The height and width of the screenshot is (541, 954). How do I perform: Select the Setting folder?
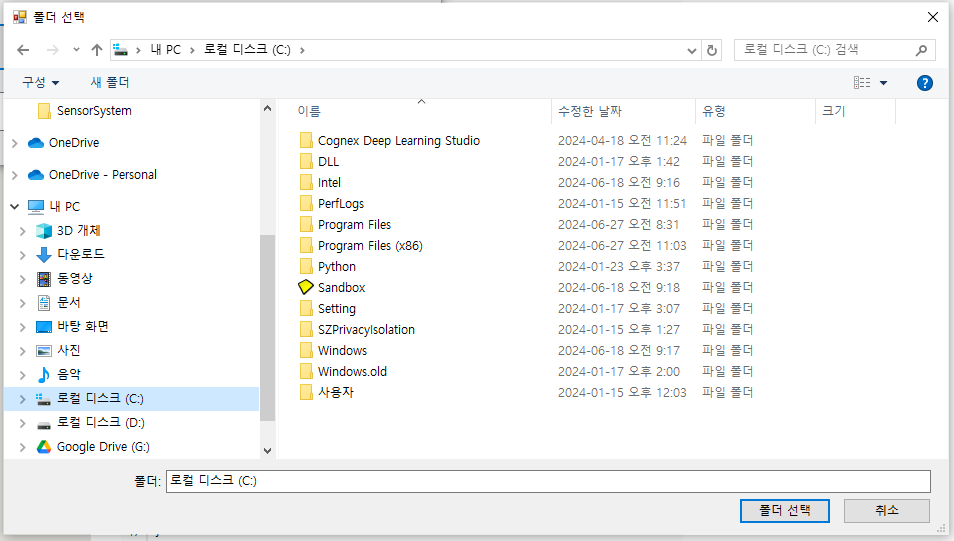point(336,309)
